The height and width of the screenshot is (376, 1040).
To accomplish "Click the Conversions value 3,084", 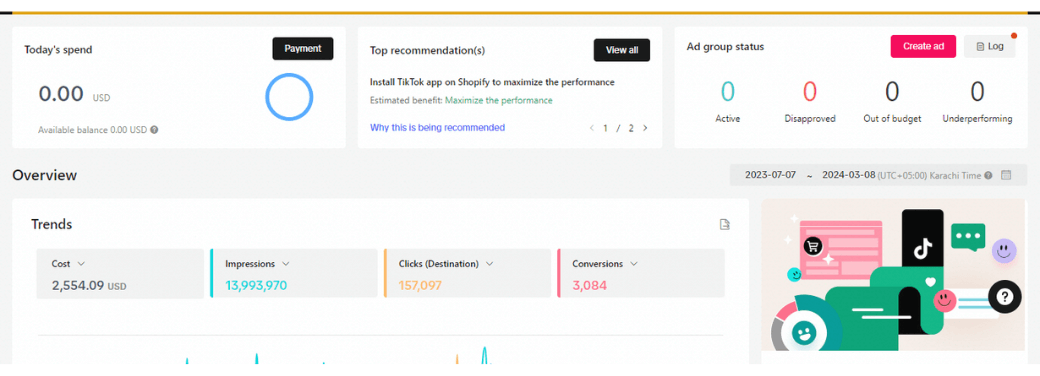I will (x=590, y=286).
